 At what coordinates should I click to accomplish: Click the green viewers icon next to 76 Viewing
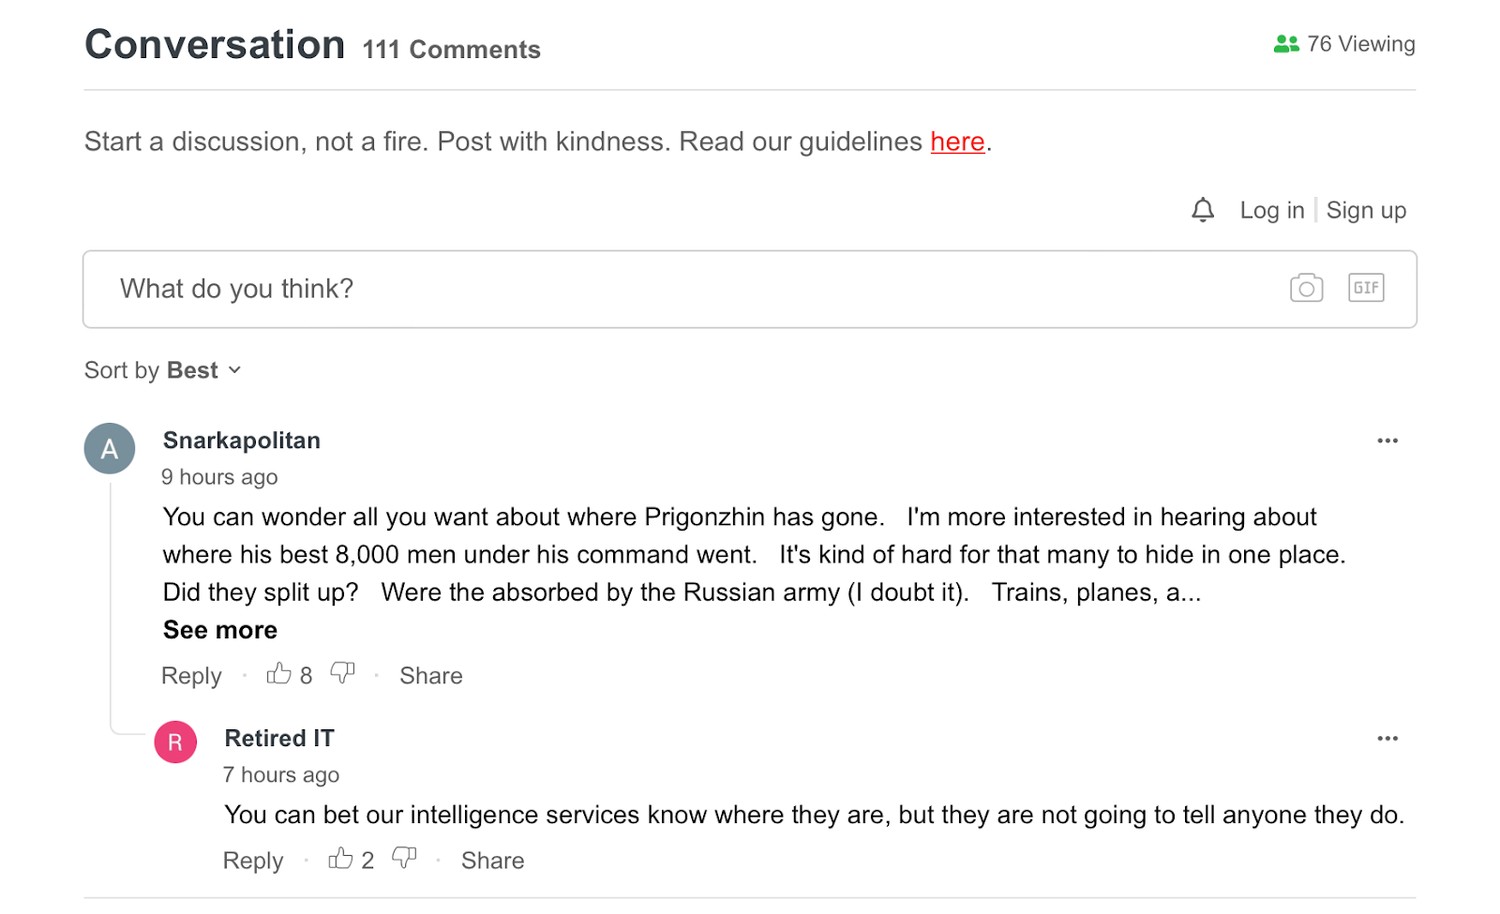click(1284, 43)
